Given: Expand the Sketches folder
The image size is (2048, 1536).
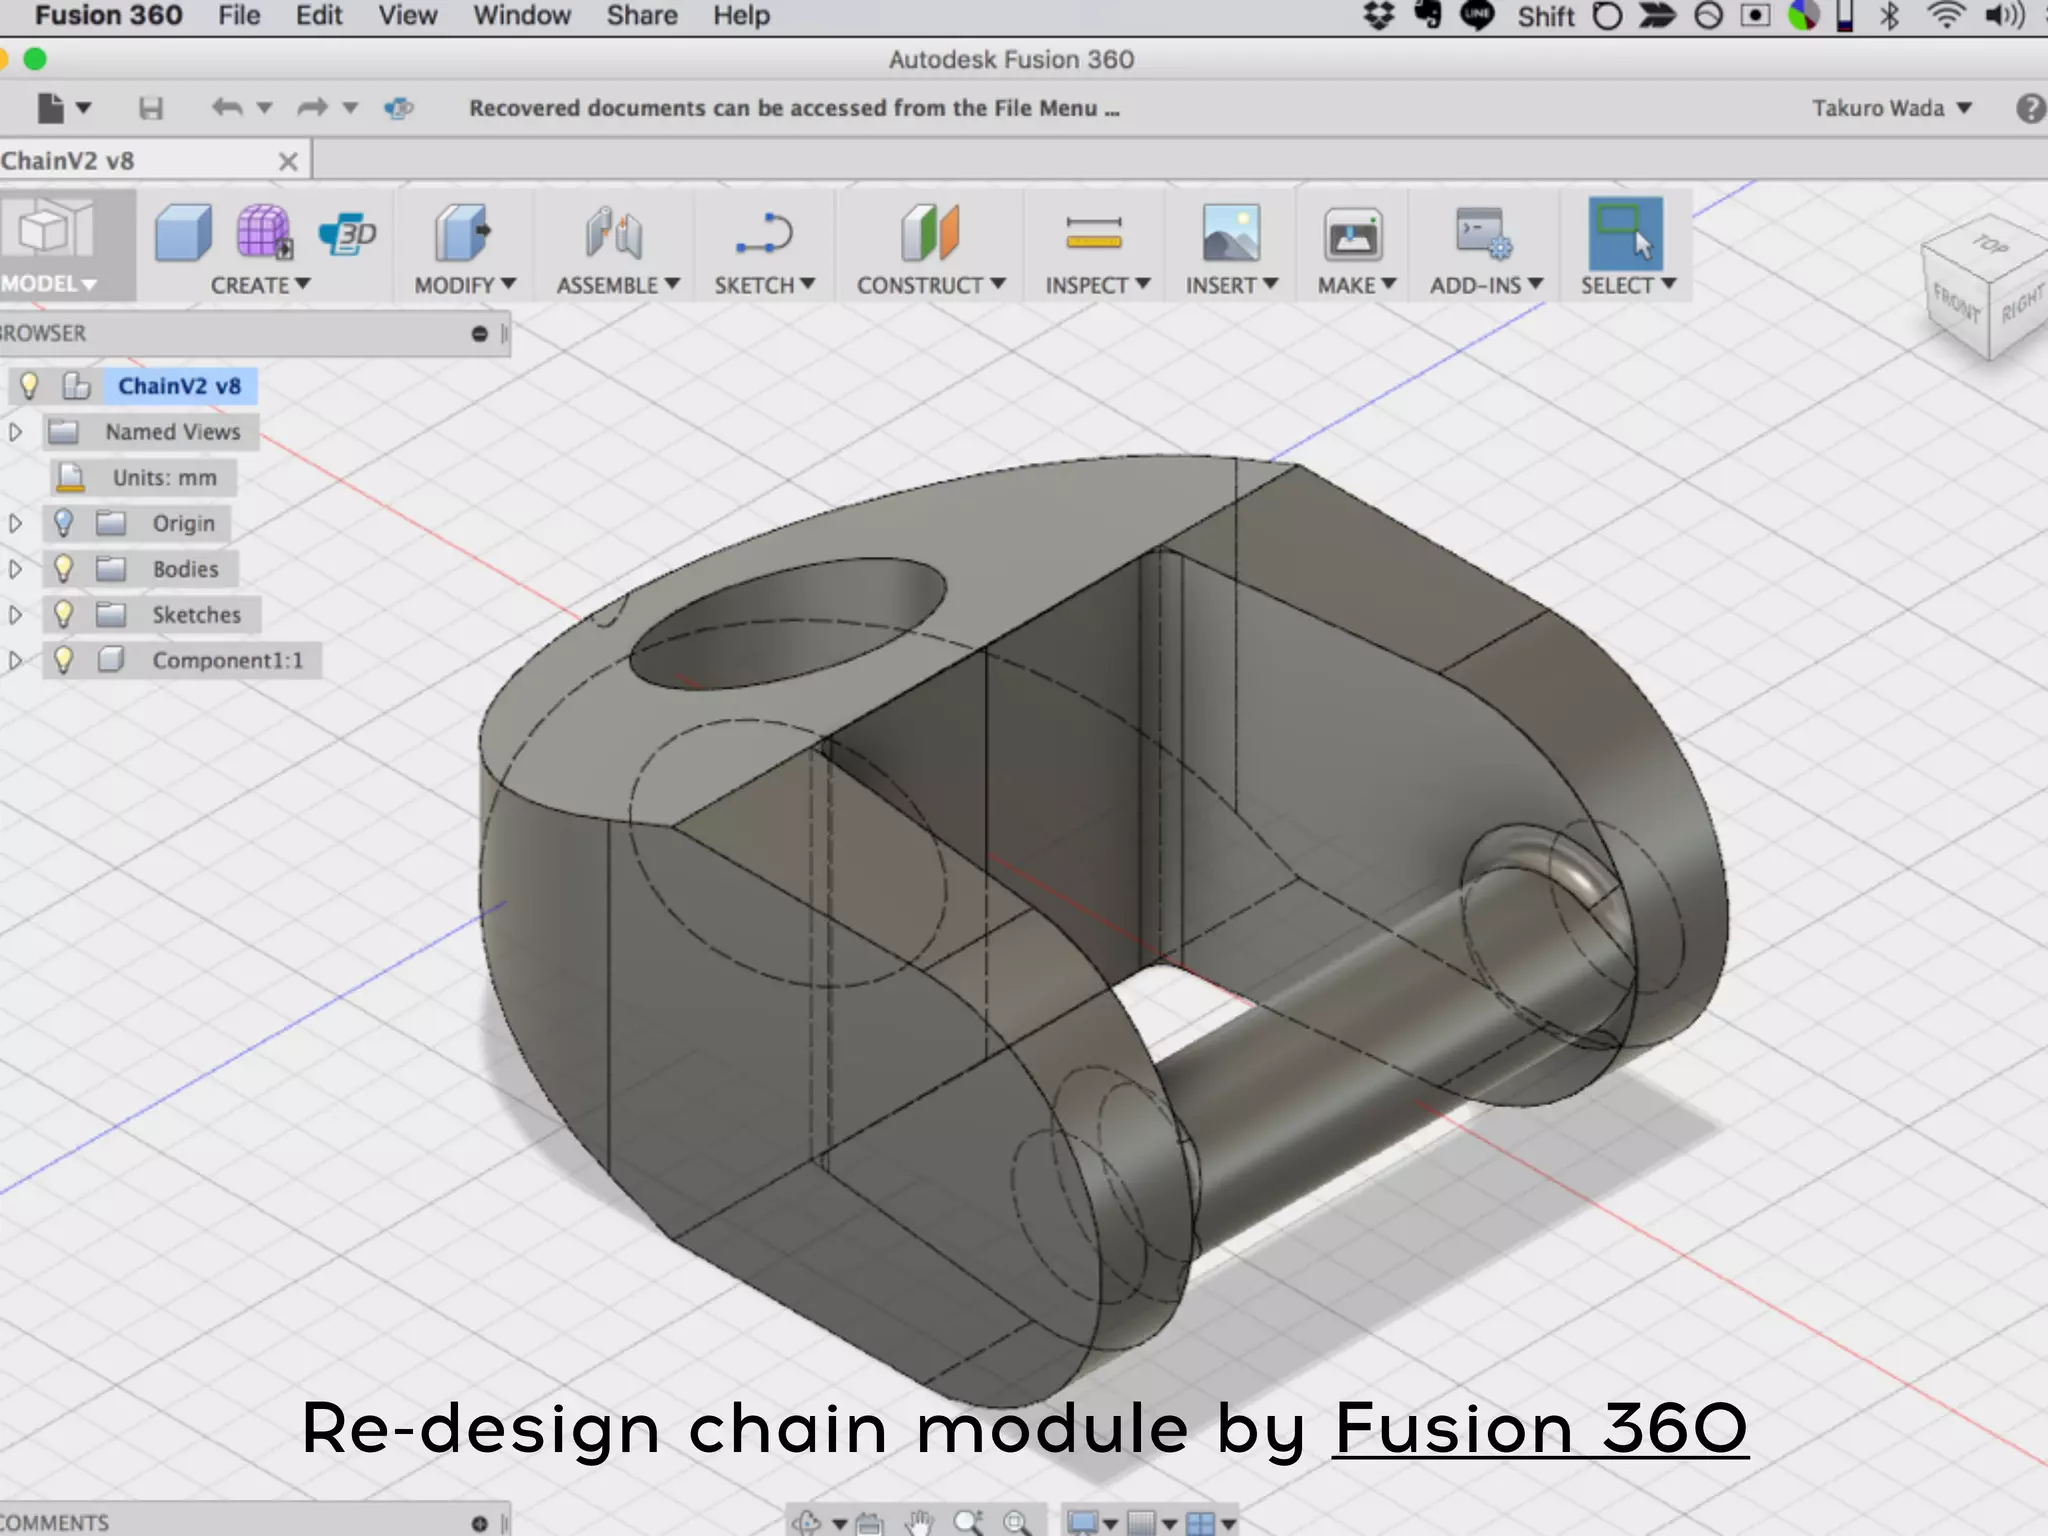Looking at the screenshot, I should point(15,614).
